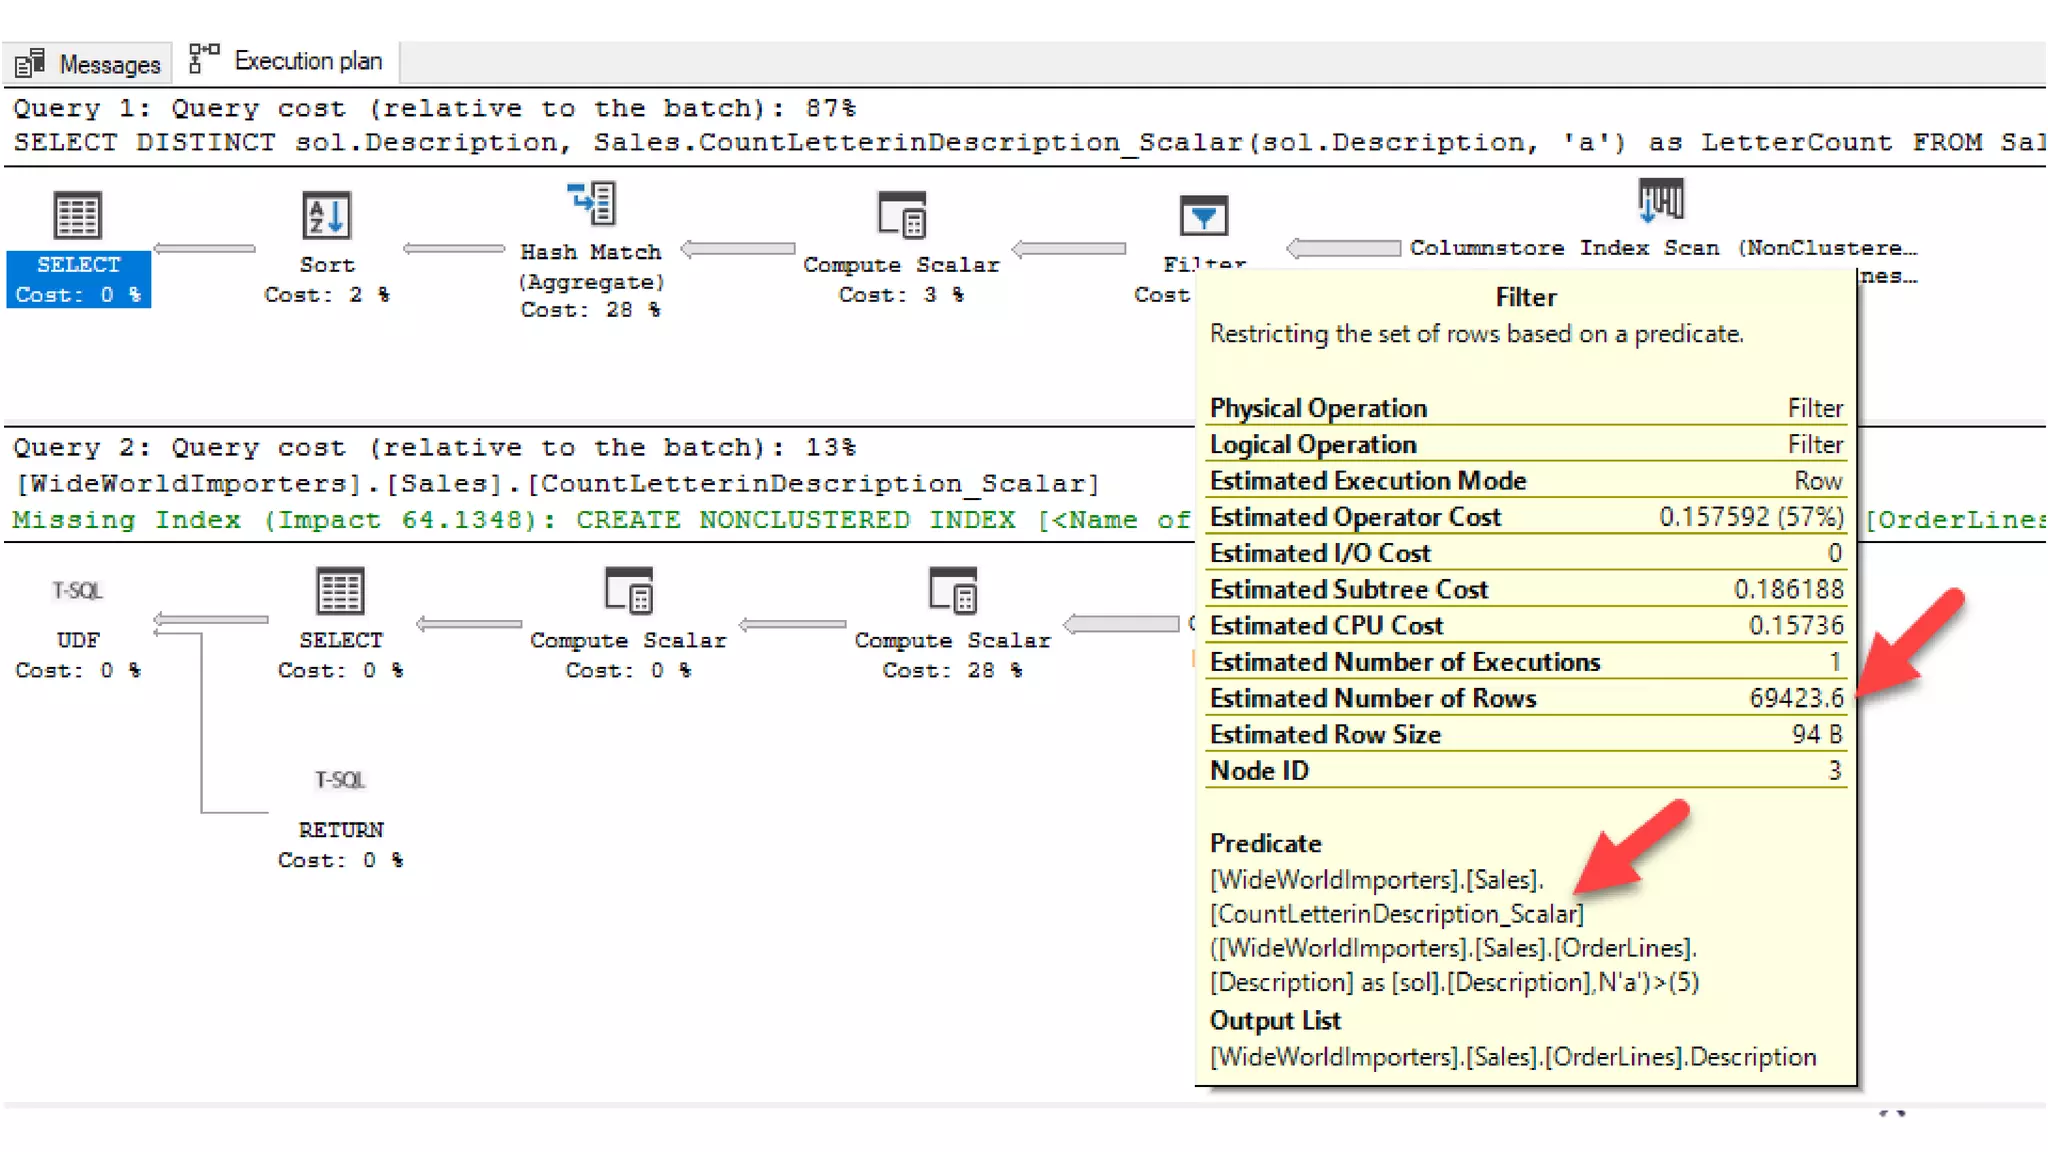Select the Hash Match Aggregate operator icon
2048x1152 pixels.
point(592,203)
